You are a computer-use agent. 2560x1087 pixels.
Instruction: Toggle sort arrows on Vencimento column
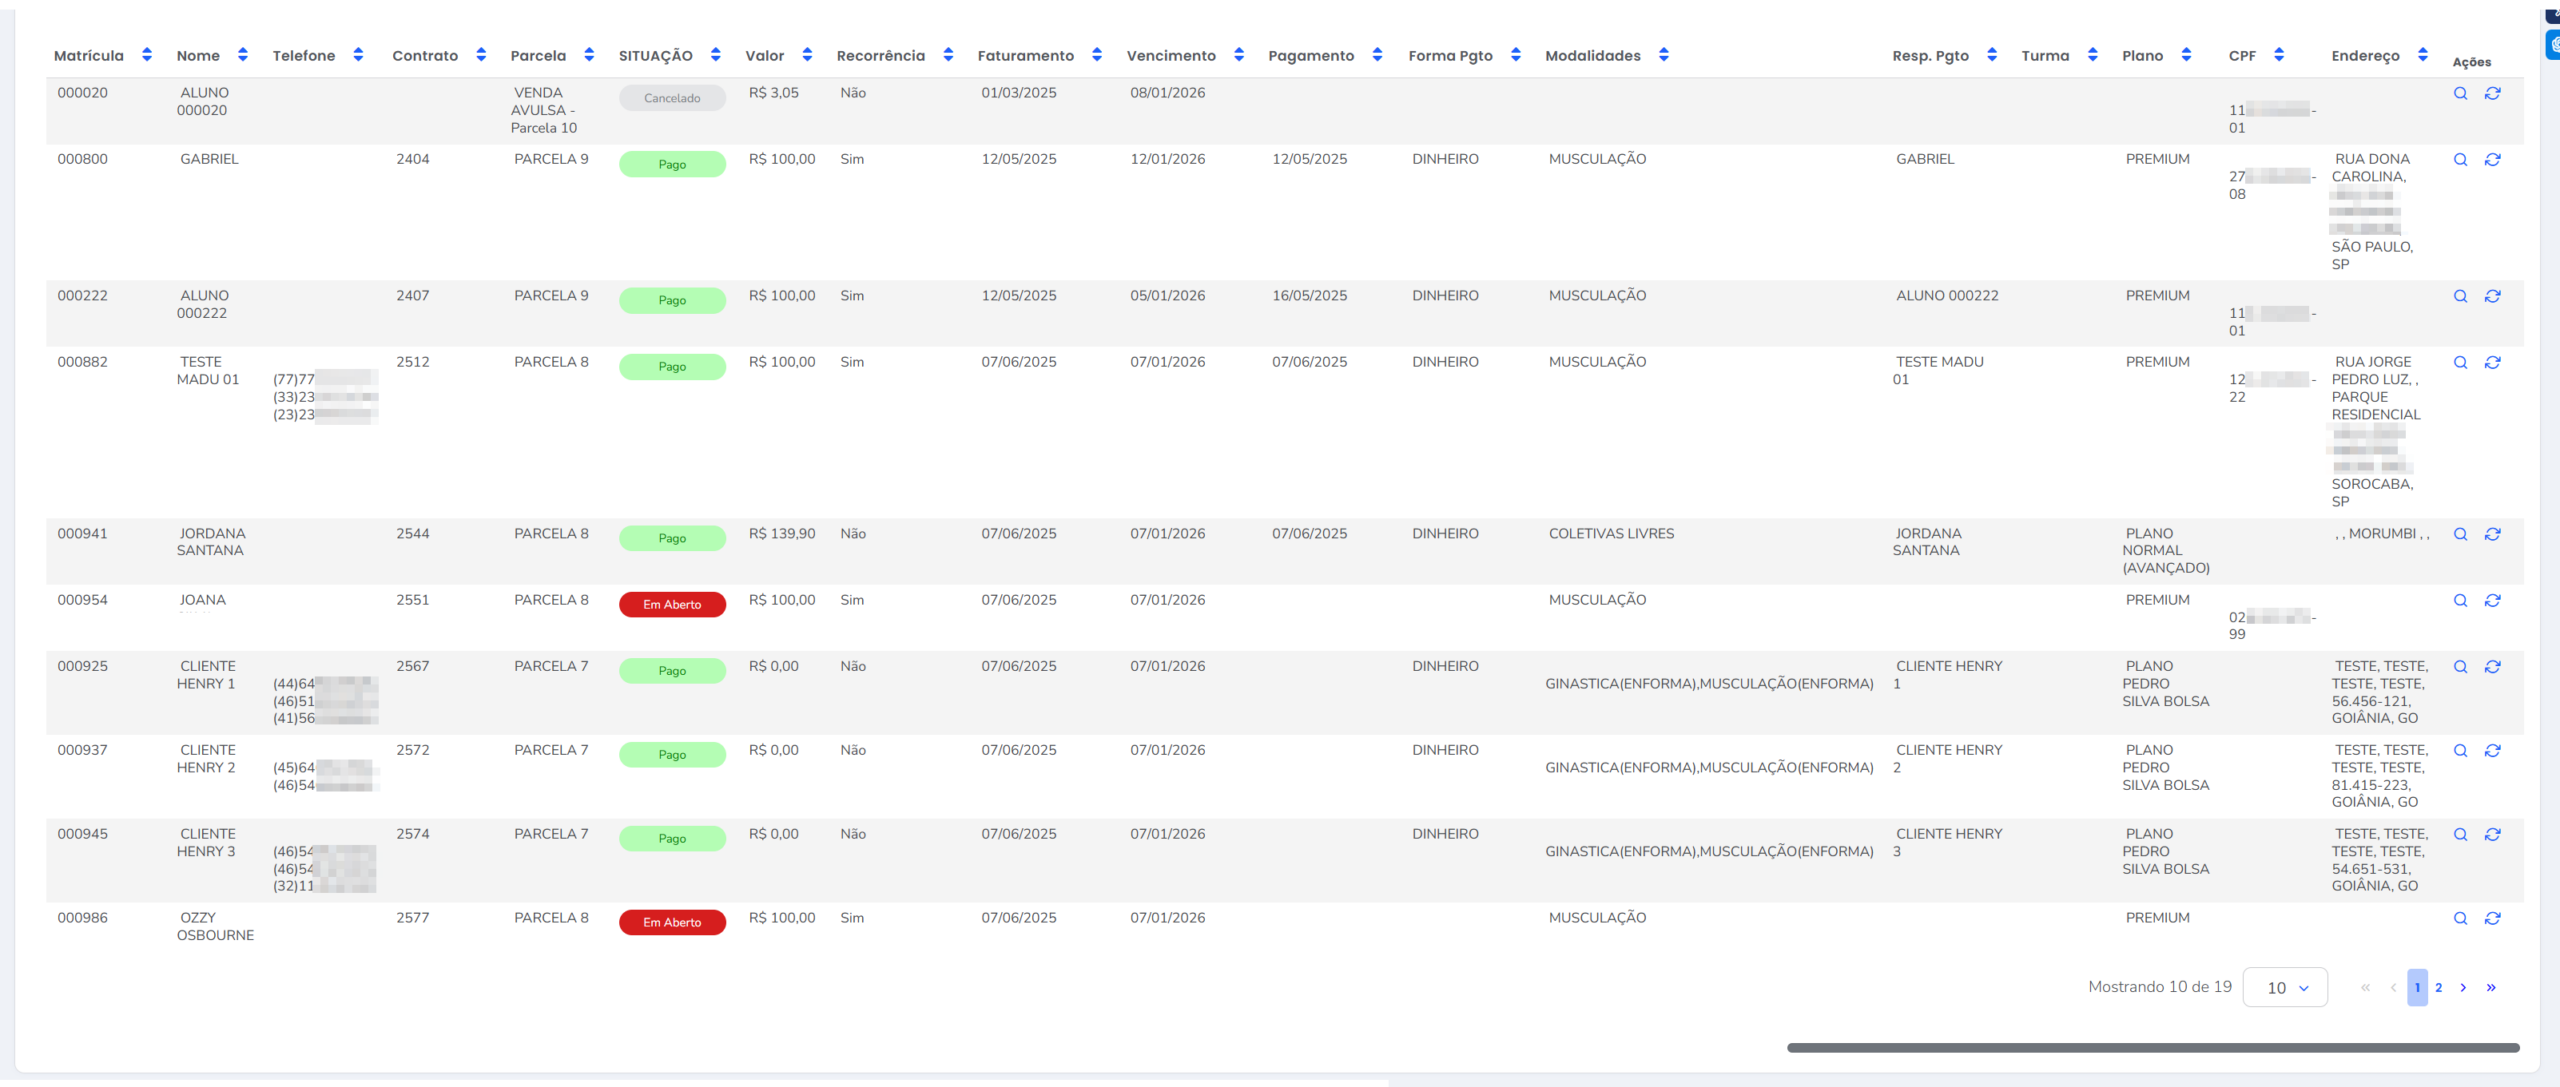(1238, 55)
